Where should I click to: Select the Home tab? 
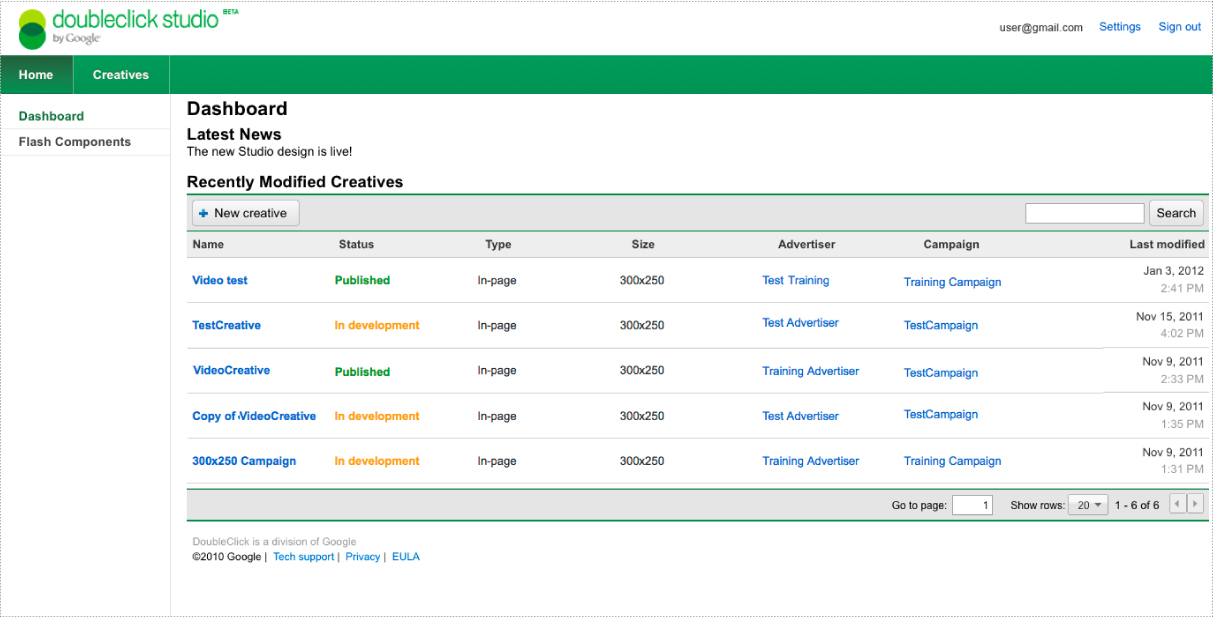tap(36, 75)
